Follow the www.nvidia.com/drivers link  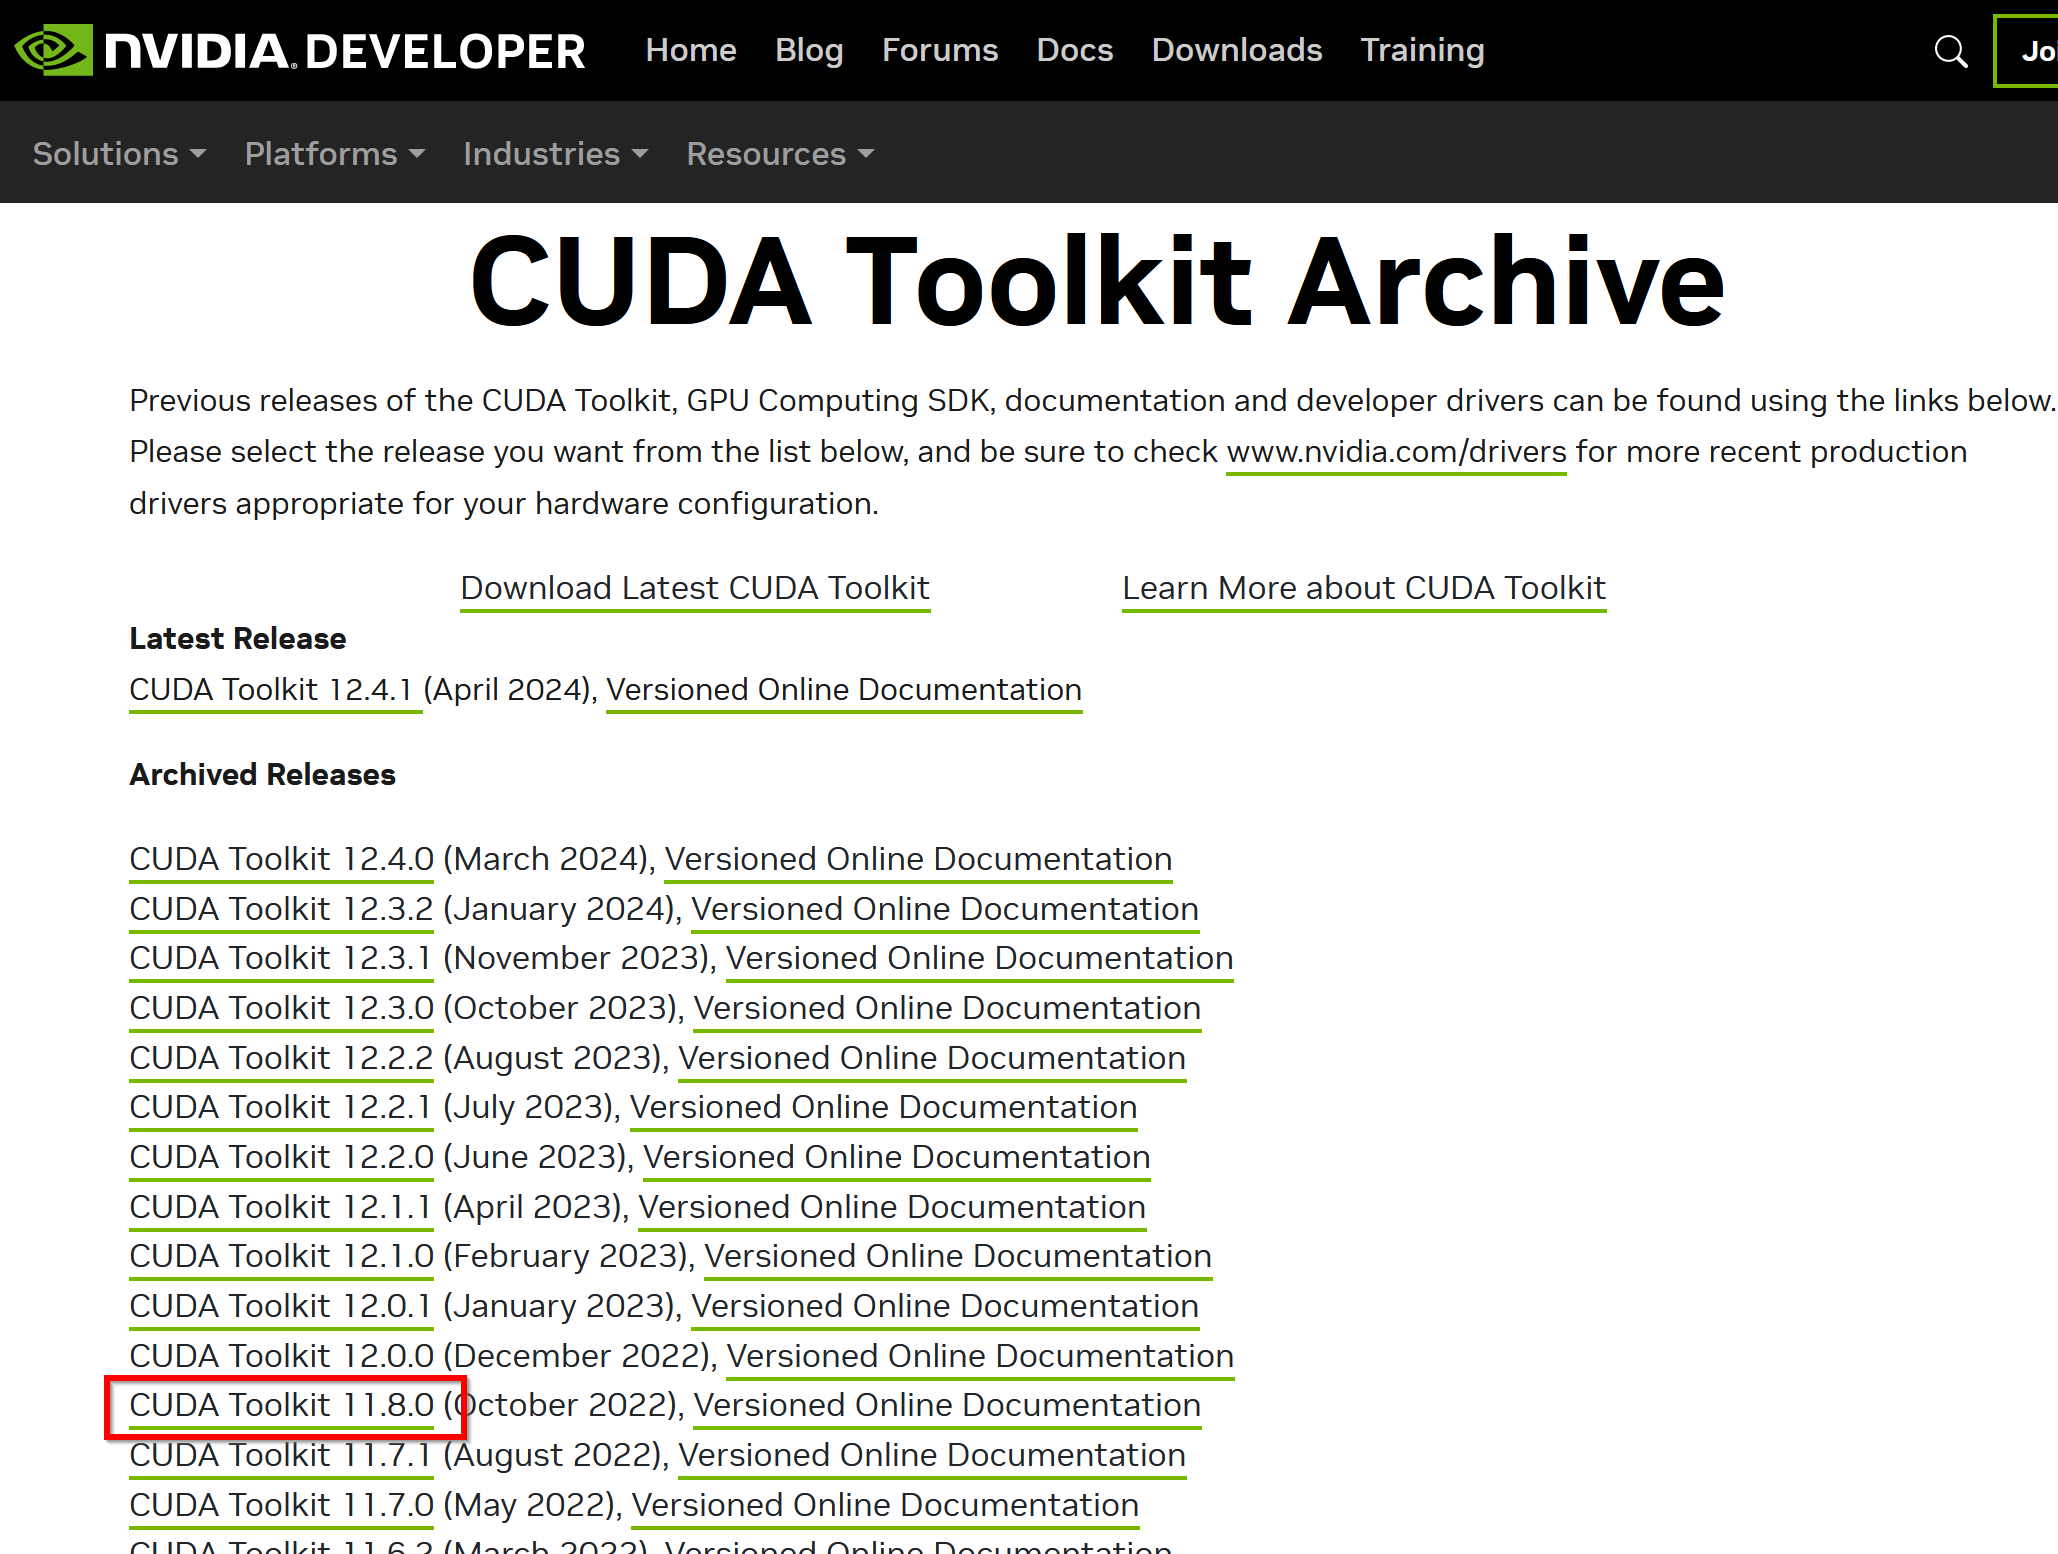click(x=1396, y=452)
